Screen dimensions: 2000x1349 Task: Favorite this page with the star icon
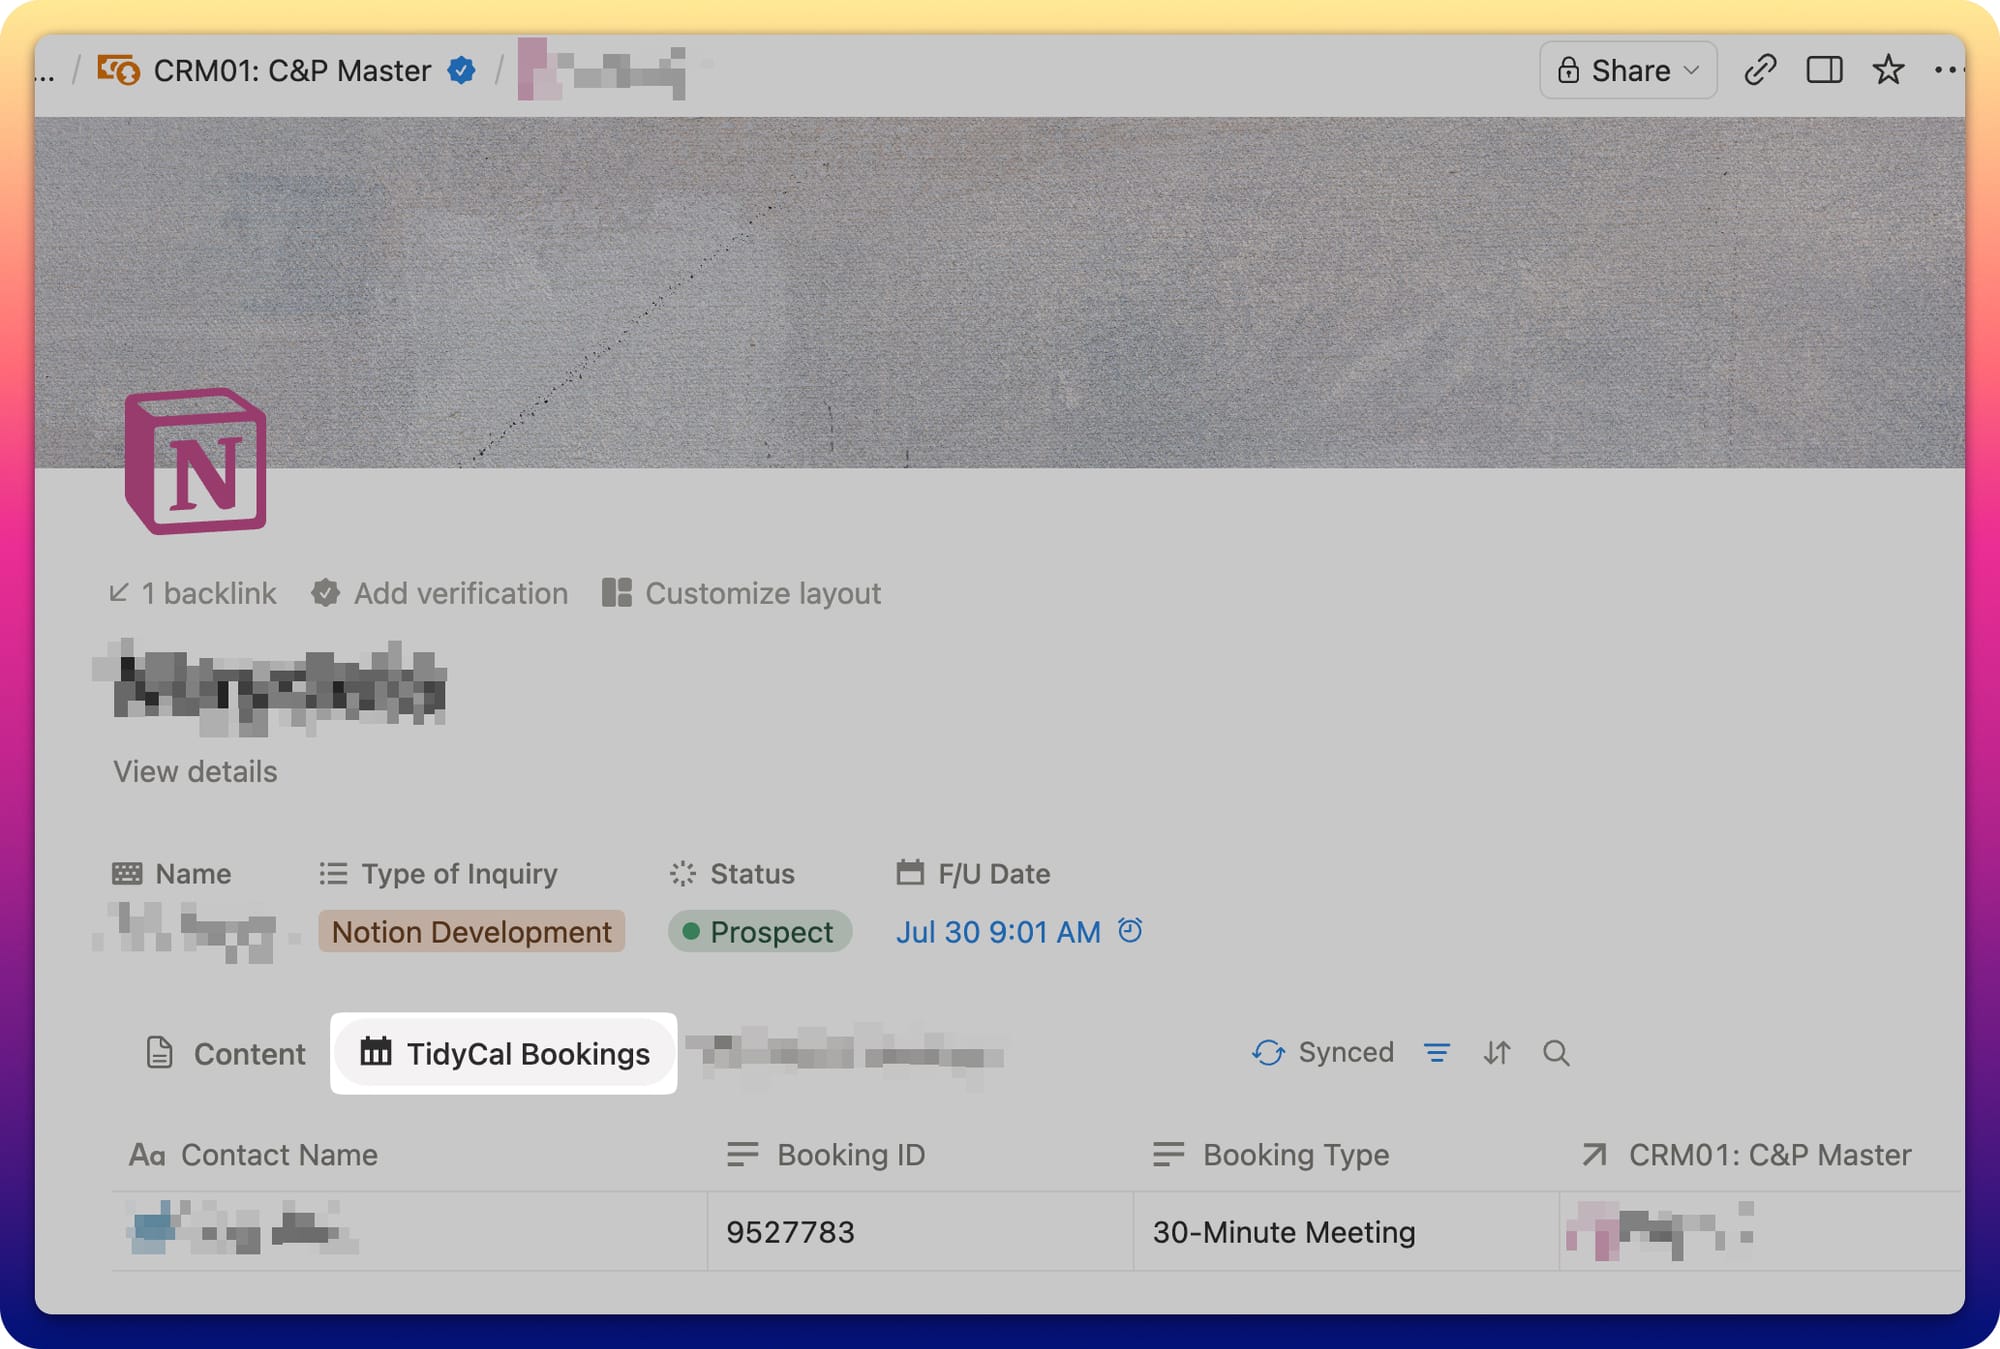point(1888,70)
